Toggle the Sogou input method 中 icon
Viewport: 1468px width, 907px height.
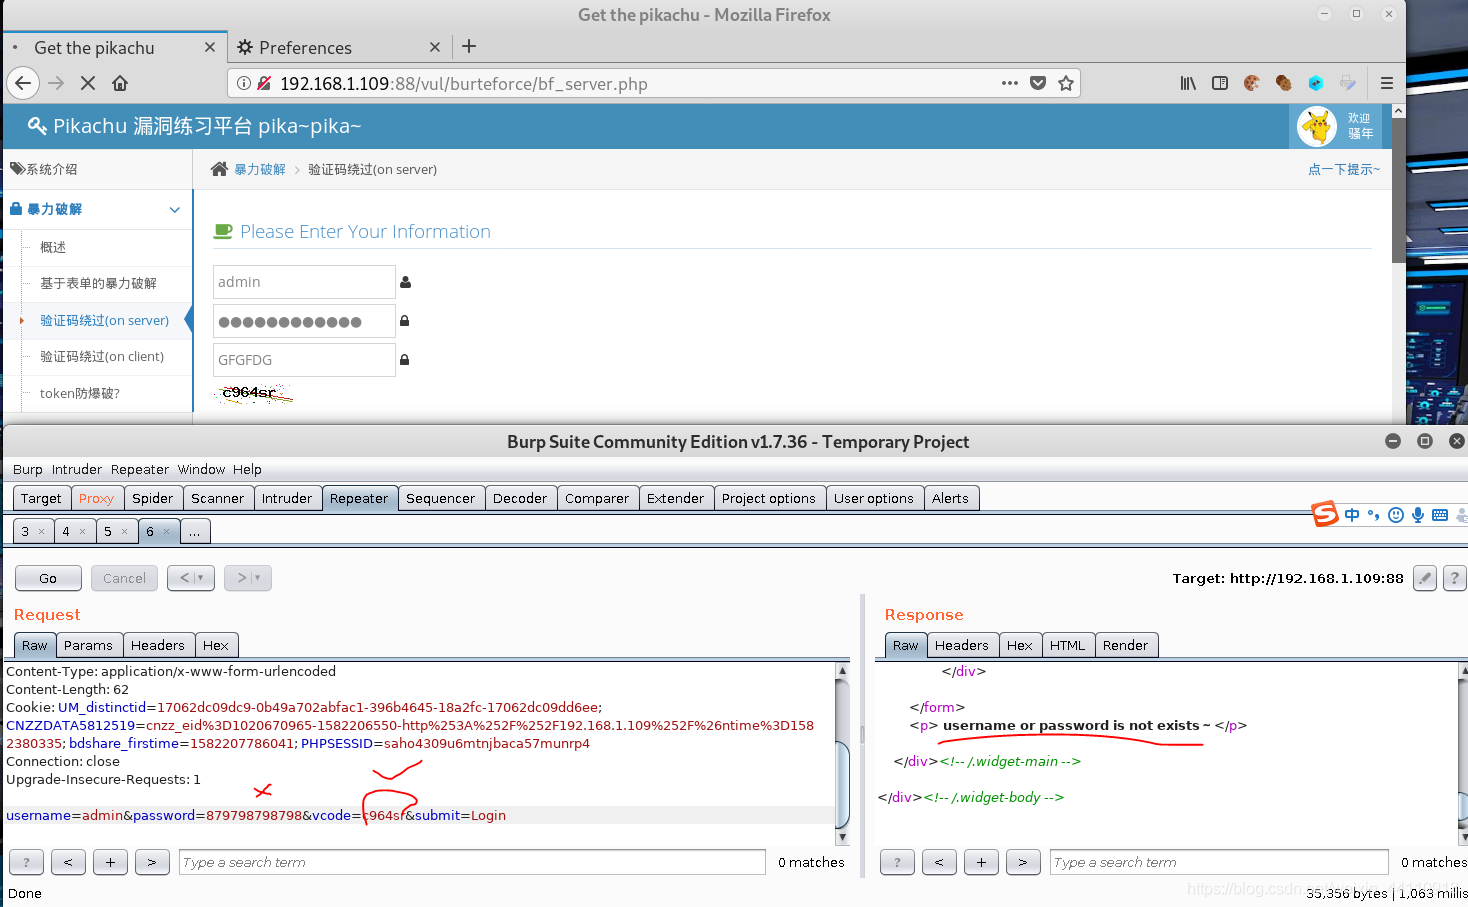(x=1352, y=515)
